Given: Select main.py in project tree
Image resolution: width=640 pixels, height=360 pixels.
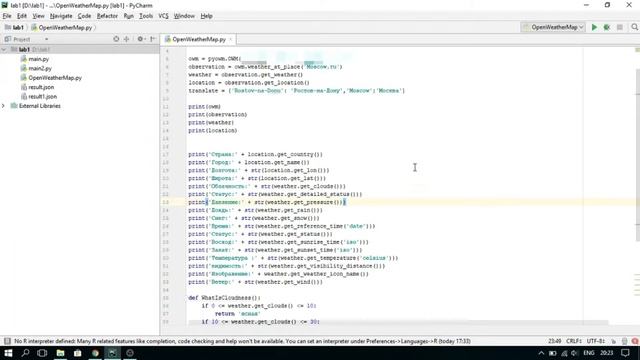Looking at the screenshot, I should 38,59.
